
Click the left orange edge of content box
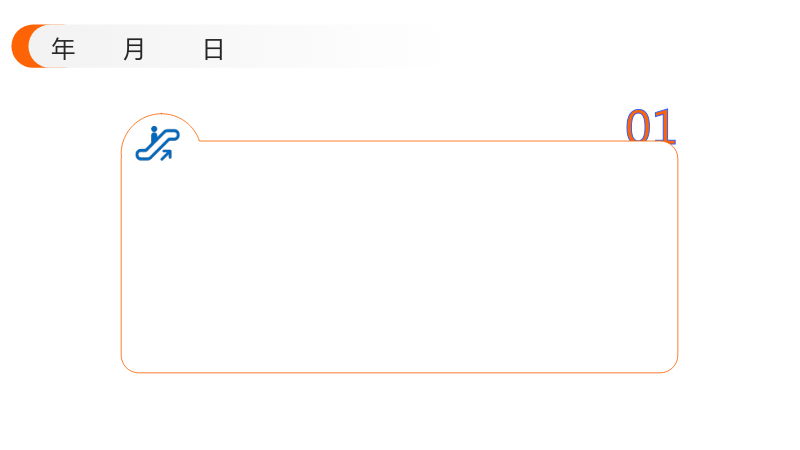pyautogui.click(x=121, y=257)
